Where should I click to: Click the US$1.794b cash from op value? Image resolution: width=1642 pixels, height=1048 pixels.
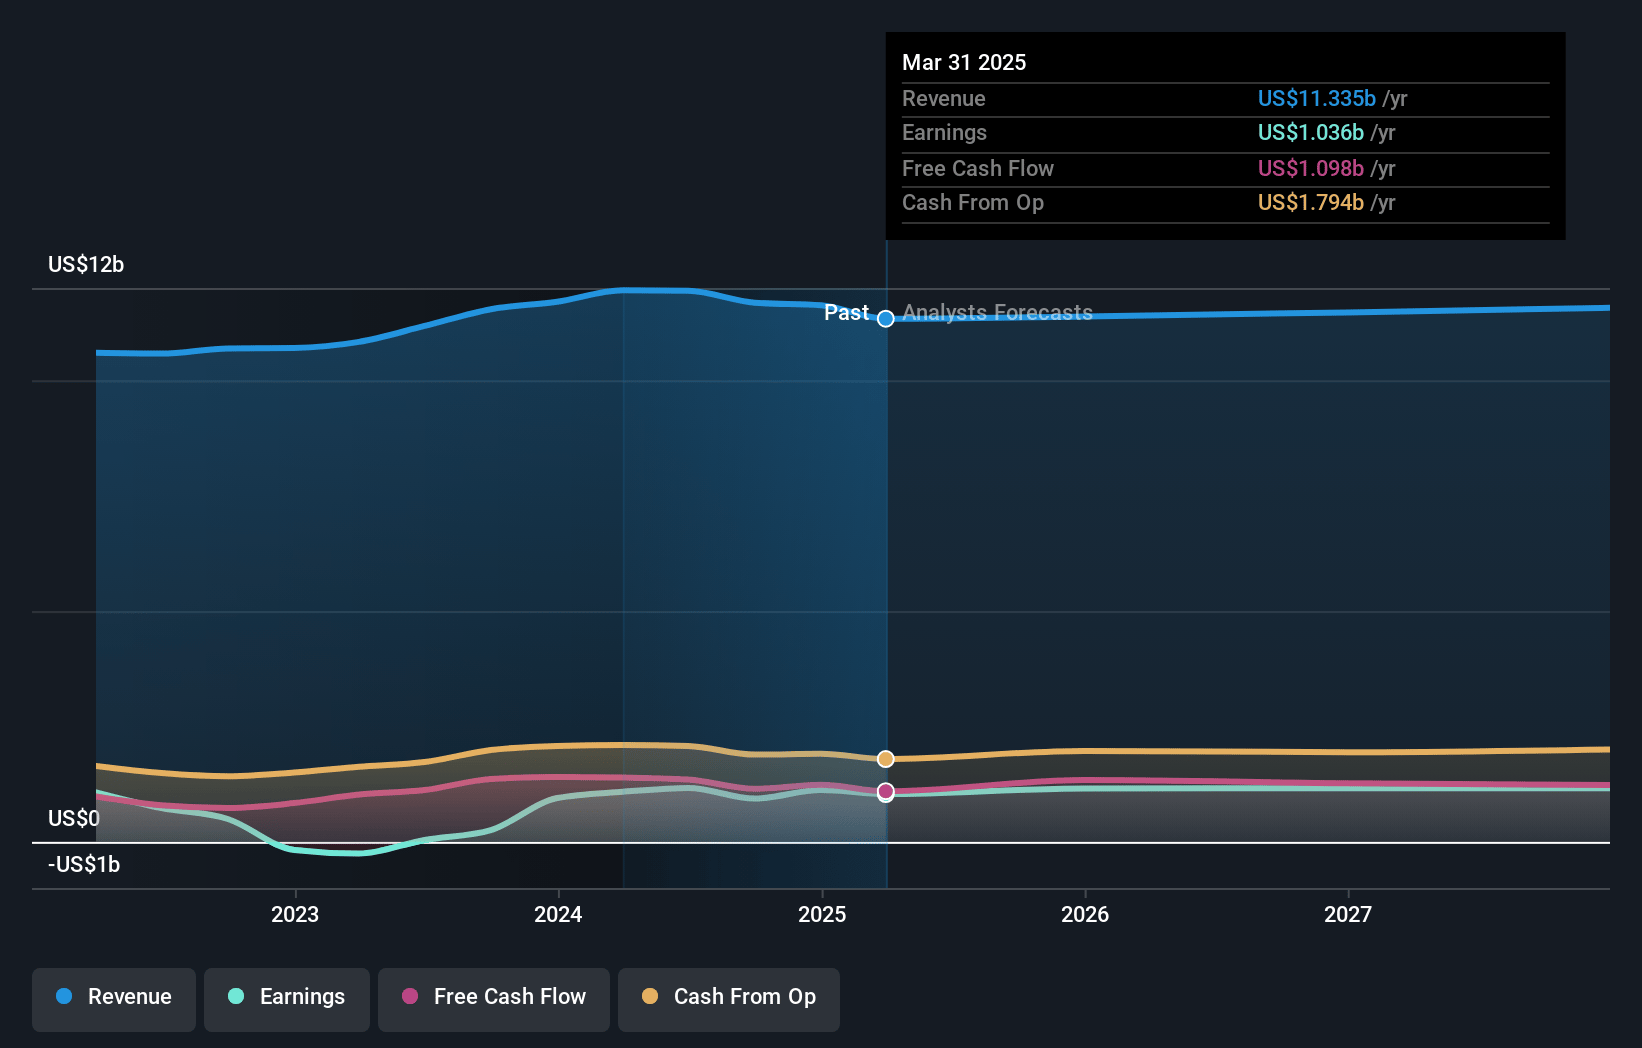coord(1311,202)
